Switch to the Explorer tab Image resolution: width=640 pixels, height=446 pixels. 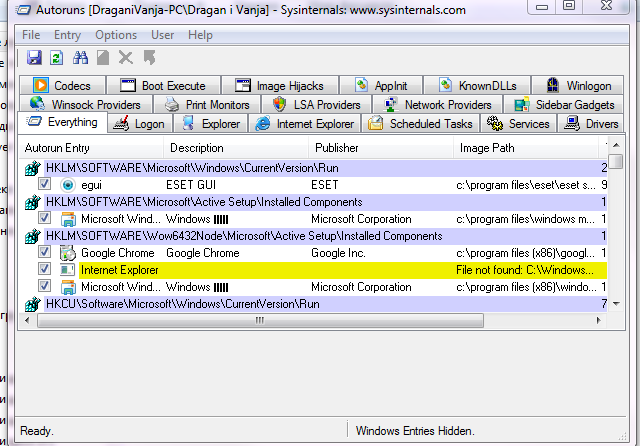pyautogui.click(x=211, y=124)
